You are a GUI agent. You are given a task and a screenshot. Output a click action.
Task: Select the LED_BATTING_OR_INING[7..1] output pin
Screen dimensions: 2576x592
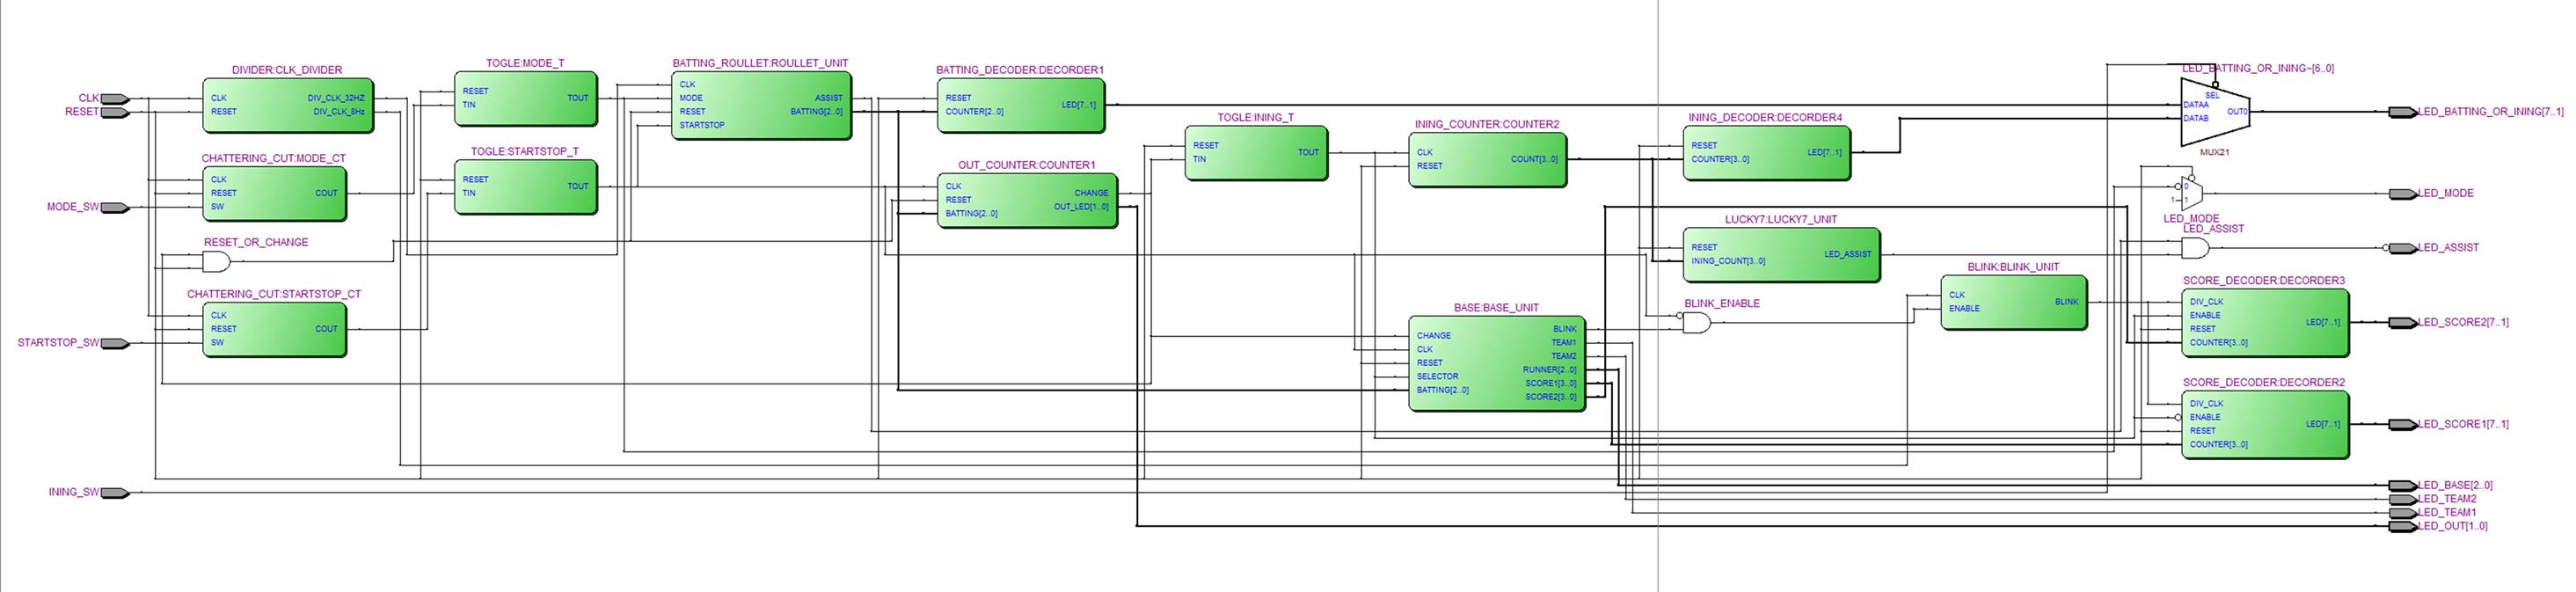(2402, 112)
